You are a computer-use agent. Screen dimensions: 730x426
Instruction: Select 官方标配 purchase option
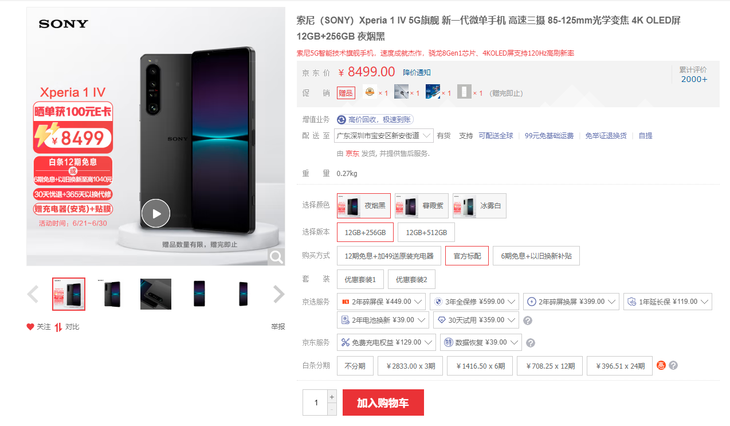pos(467,256)
